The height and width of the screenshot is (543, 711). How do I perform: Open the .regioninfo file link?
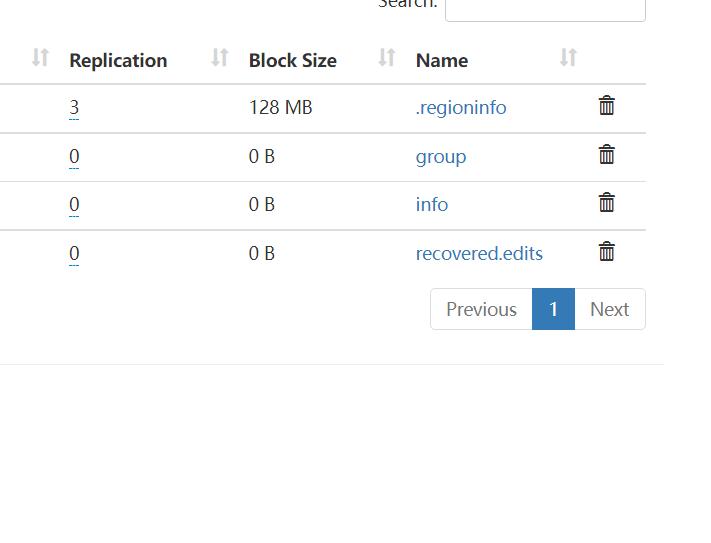coord(461,107)
